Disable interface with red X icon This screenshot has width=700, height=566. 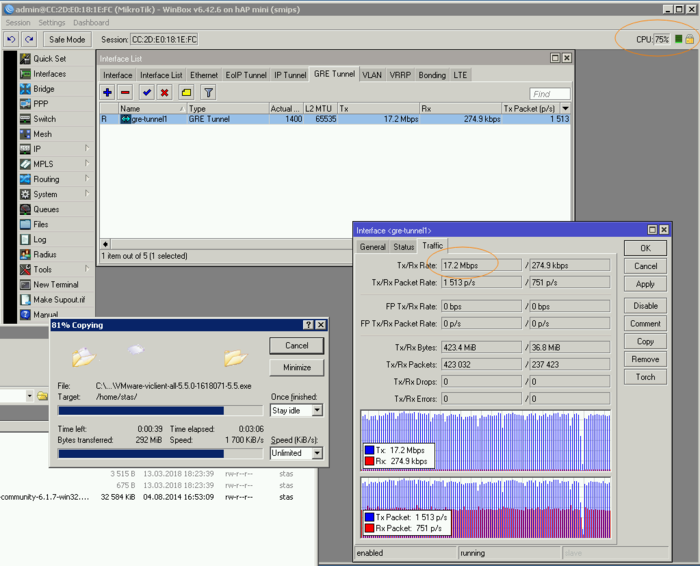164,92
